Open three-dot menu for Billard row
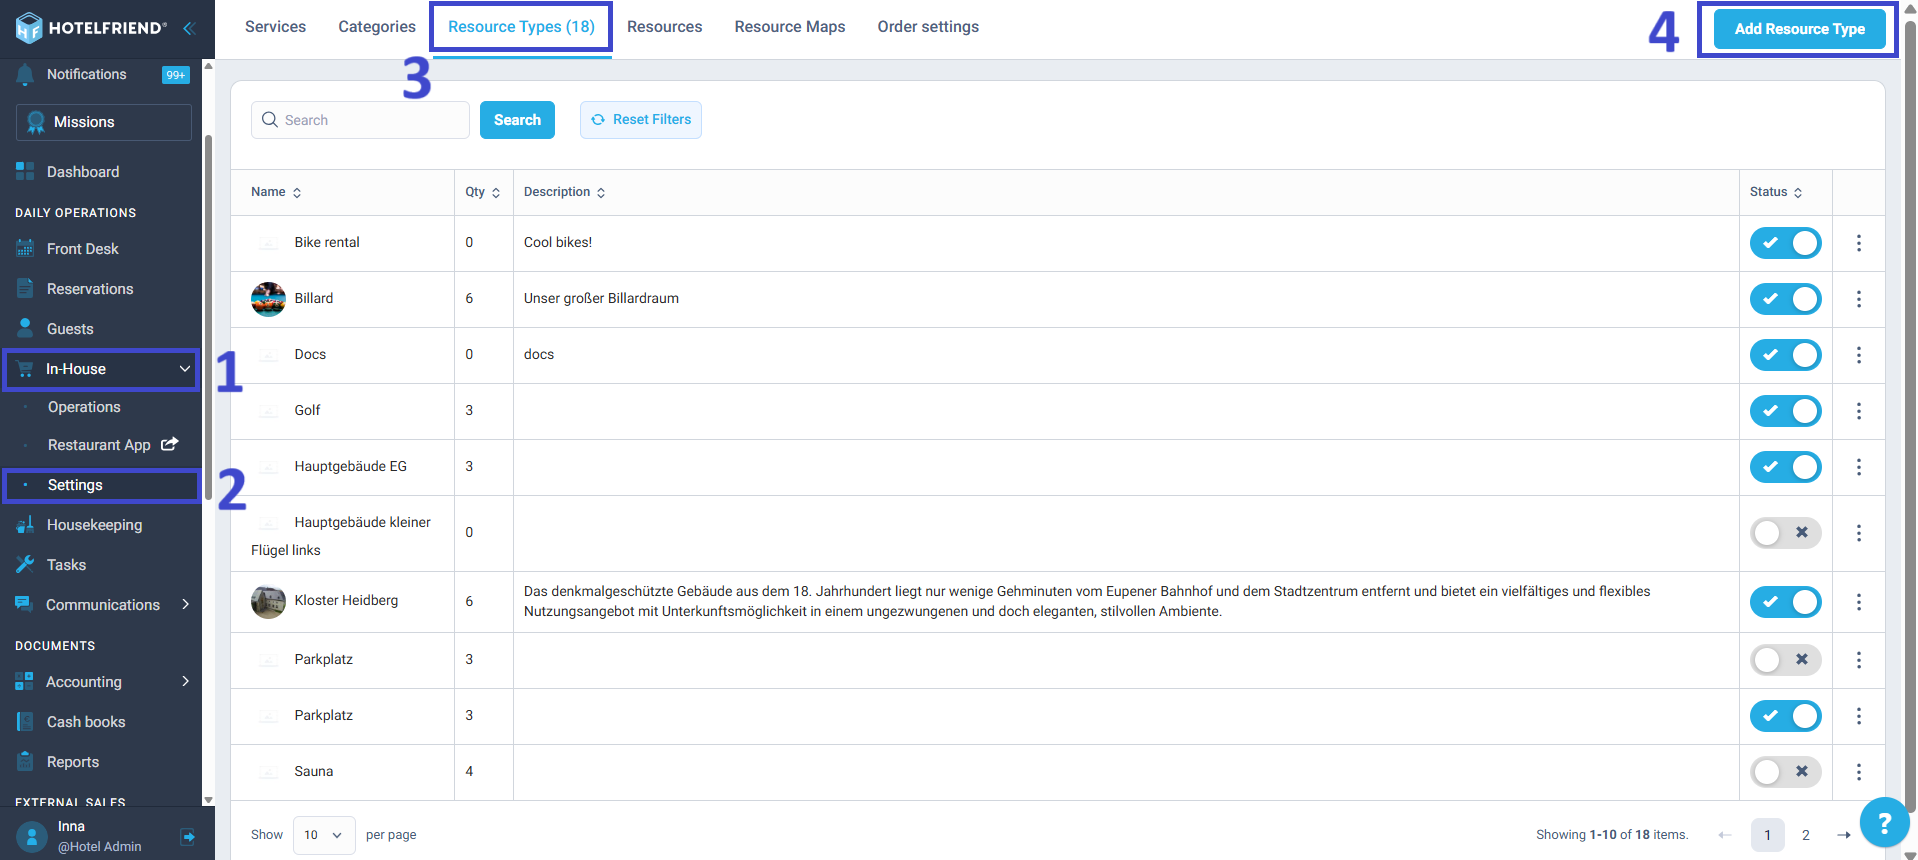1918x860 pixels. pyautogui.click(x=1859, y=299)
